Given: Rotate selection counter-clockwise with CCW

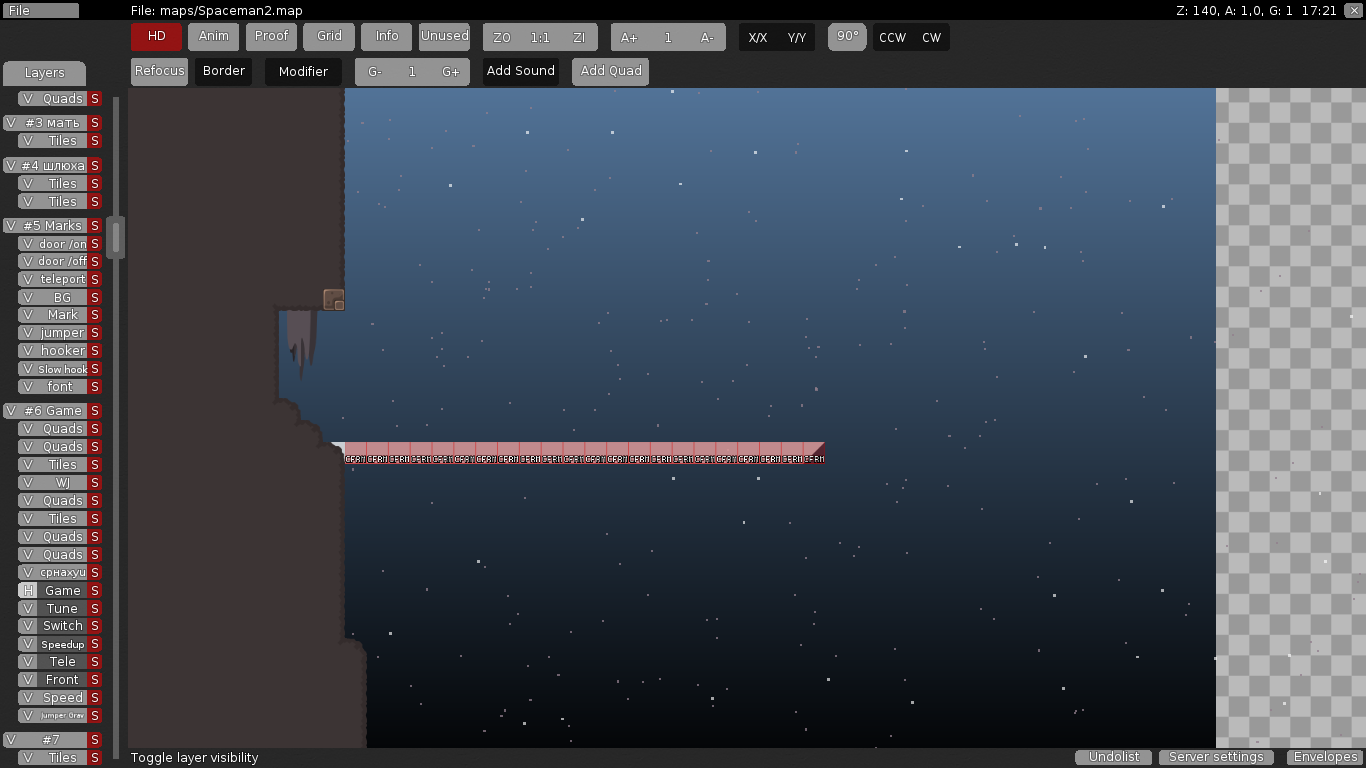Looking at the screenshot, I should click(892, 37).
